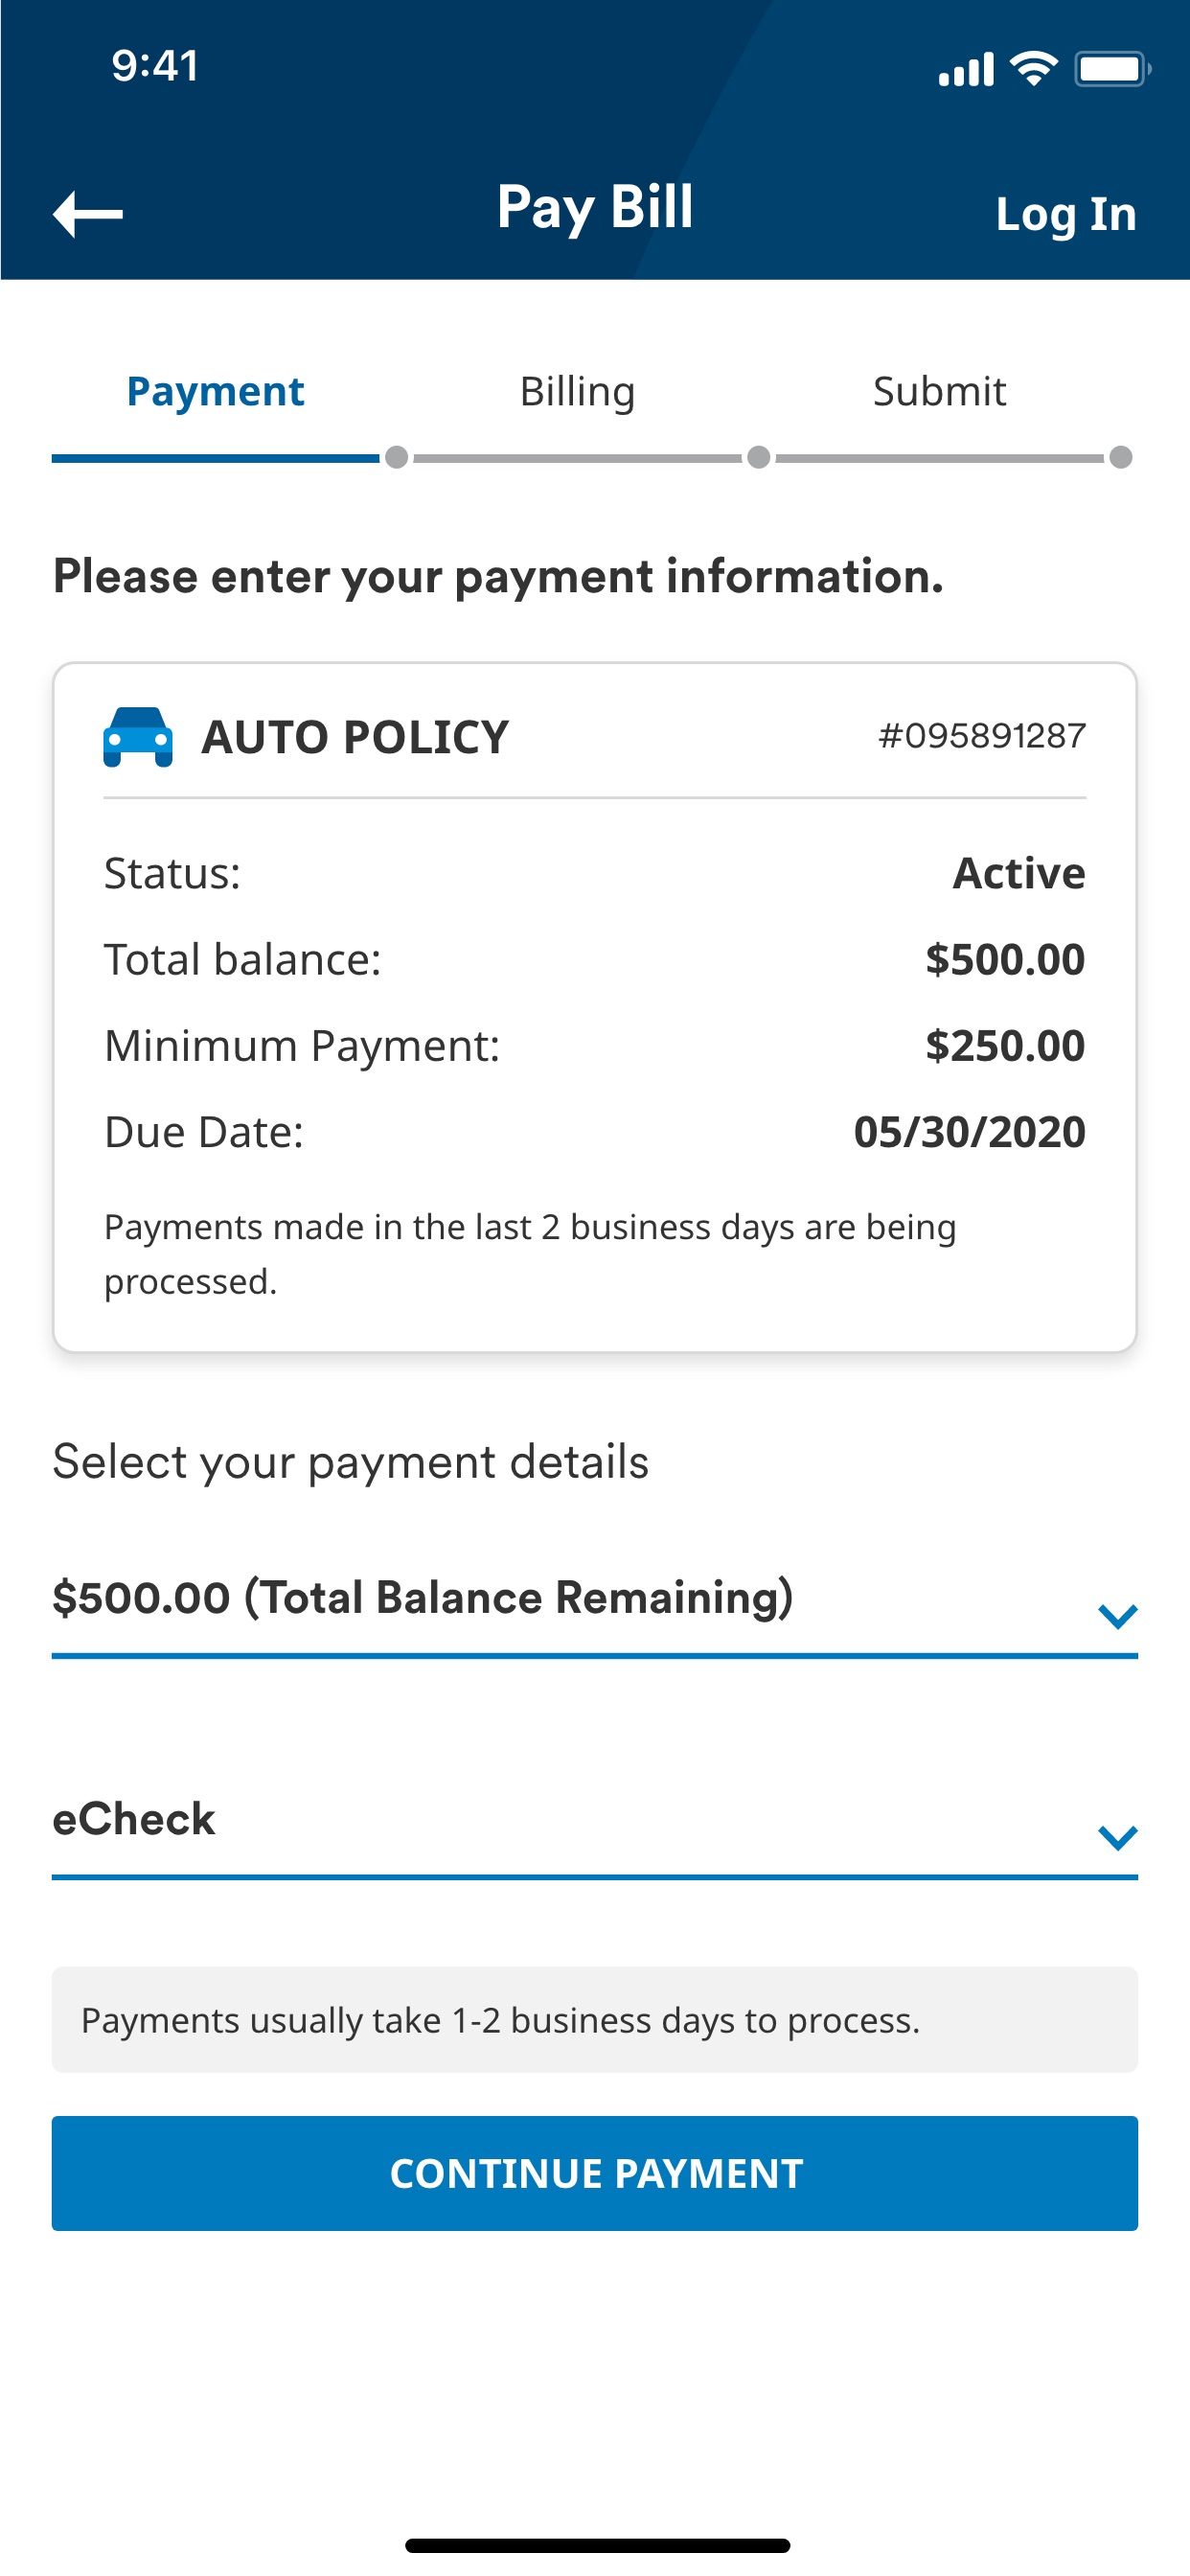Tap the chevron beside Total Balance Remaining
This screenshot has height=2576, width=1190.
click(1117, 1615)
